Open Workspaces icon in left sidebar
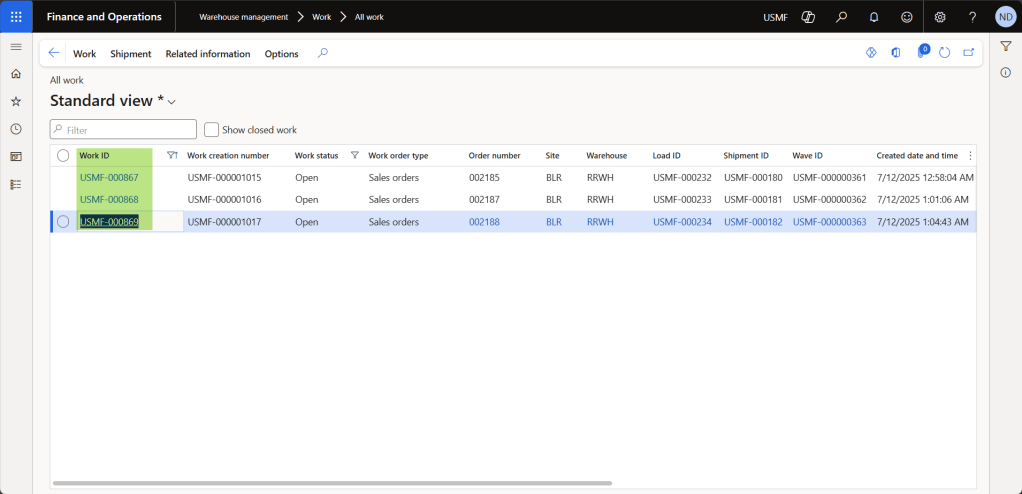This screenshot has width=1022, height=494. pyautogui.click(x=16, y=157)
